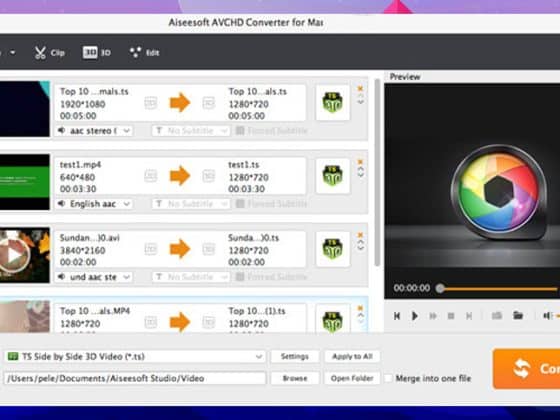Expand the toolbar dropdown arrow left of Clip
This screenshot has width=560, height=420.
[13, 53]
